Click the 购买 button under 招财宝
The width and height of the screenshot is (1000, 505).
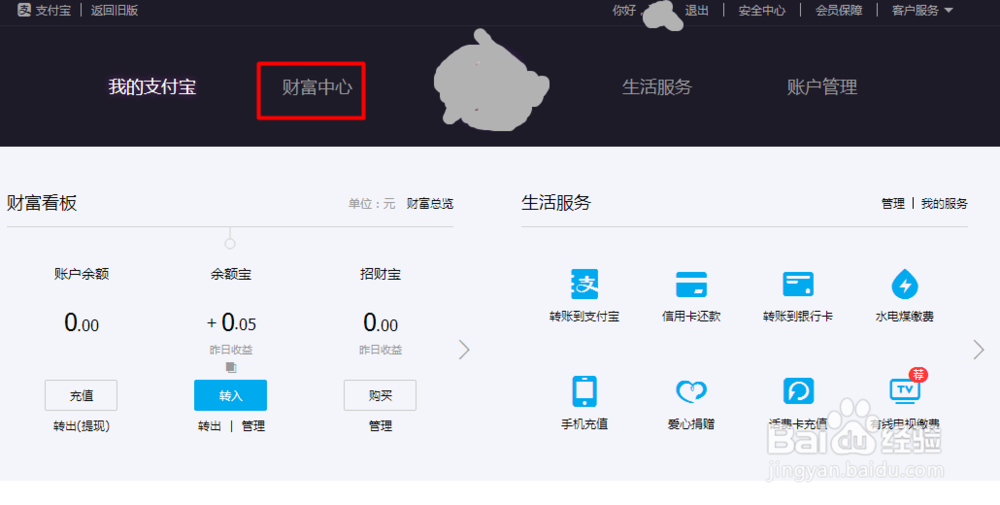tap(380, 395)
